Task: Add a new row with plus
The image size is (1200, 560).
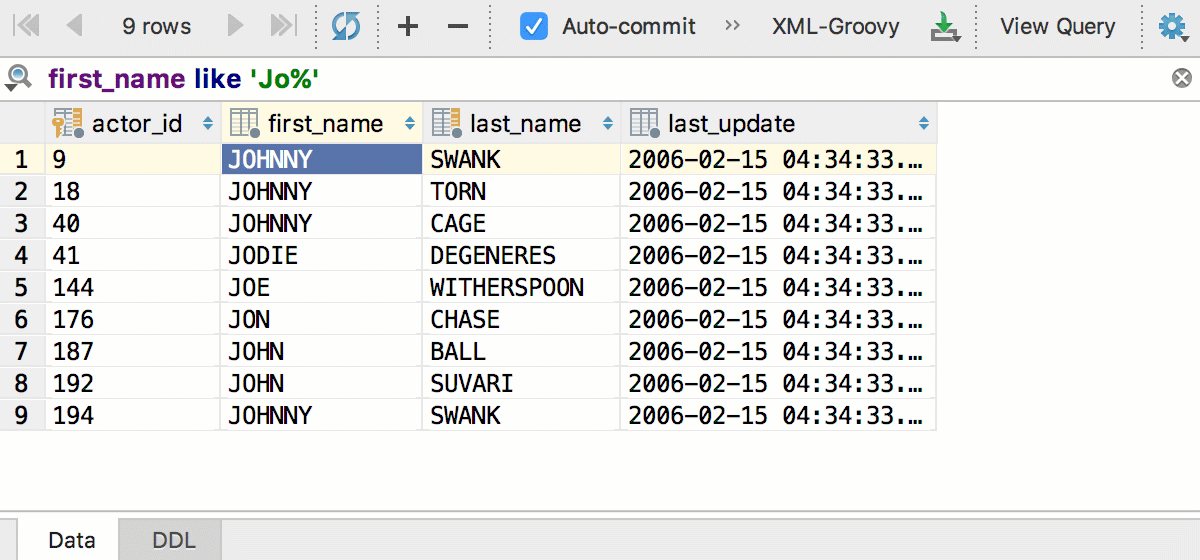Action: [x=408, y=27]
